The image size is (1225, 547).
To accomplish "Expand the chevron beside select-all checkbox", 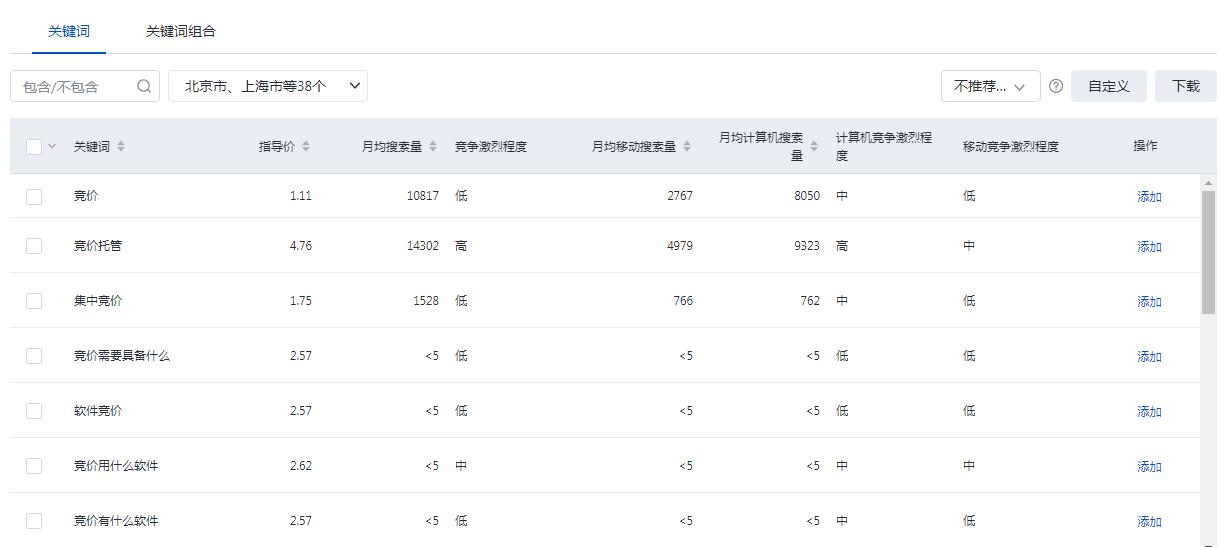I will tap(52, 147).
